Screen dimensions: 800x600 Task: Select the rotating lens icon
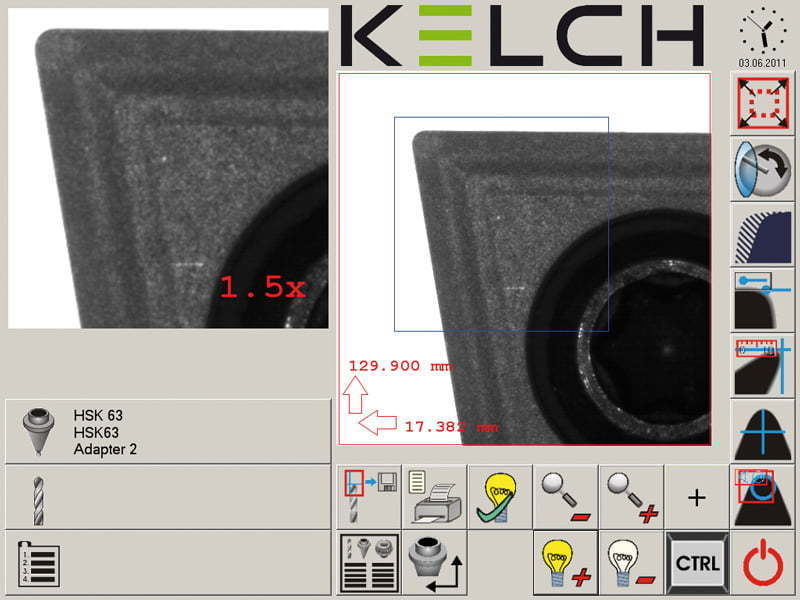point(763,170)
